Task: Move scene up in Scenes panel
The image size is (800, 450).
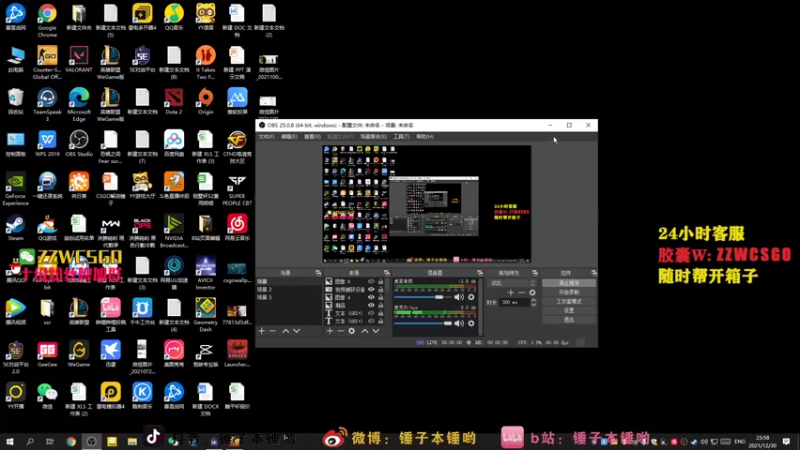Action: click(x=286, y=331)
